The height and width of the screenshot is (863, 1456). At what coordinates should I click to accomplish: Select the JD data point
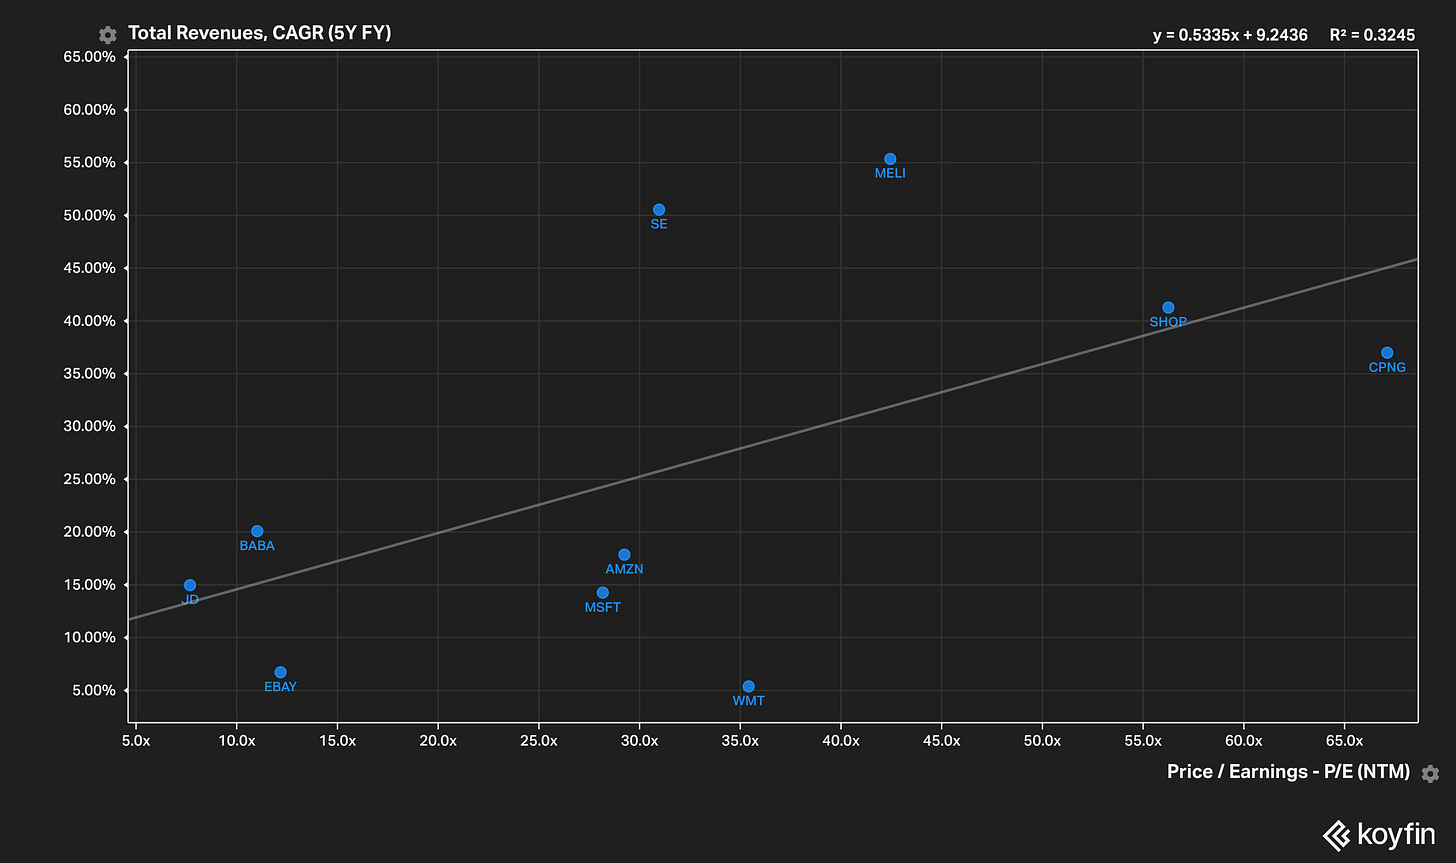click(x=190, y=585)
